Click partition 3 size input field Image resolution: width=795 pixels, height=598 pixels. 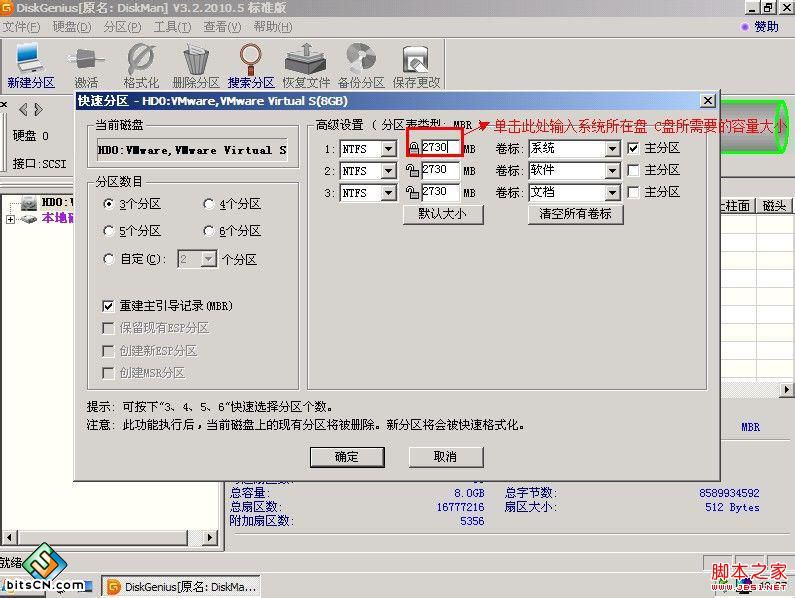pos(440,192)
